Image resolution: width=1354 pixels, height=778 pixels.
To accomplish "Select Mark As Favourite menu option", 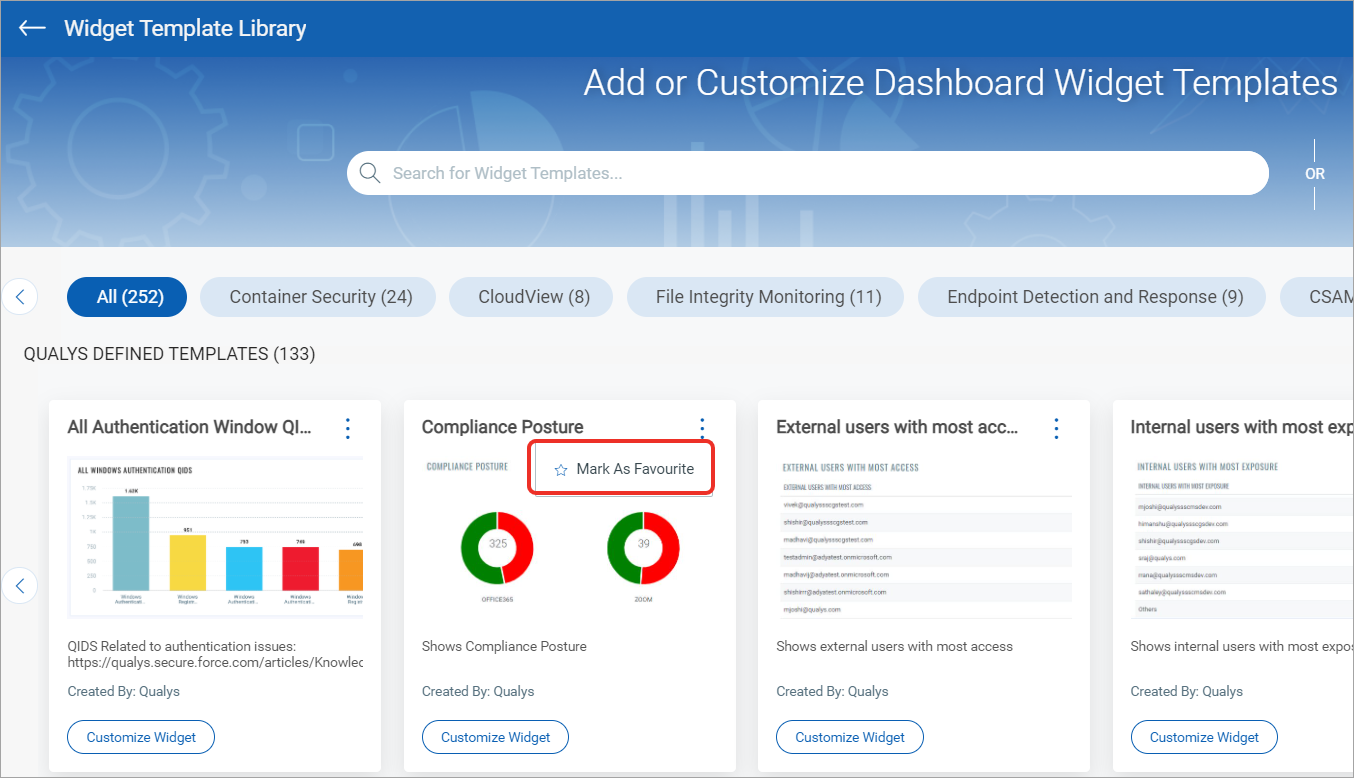I will (634, 469).
